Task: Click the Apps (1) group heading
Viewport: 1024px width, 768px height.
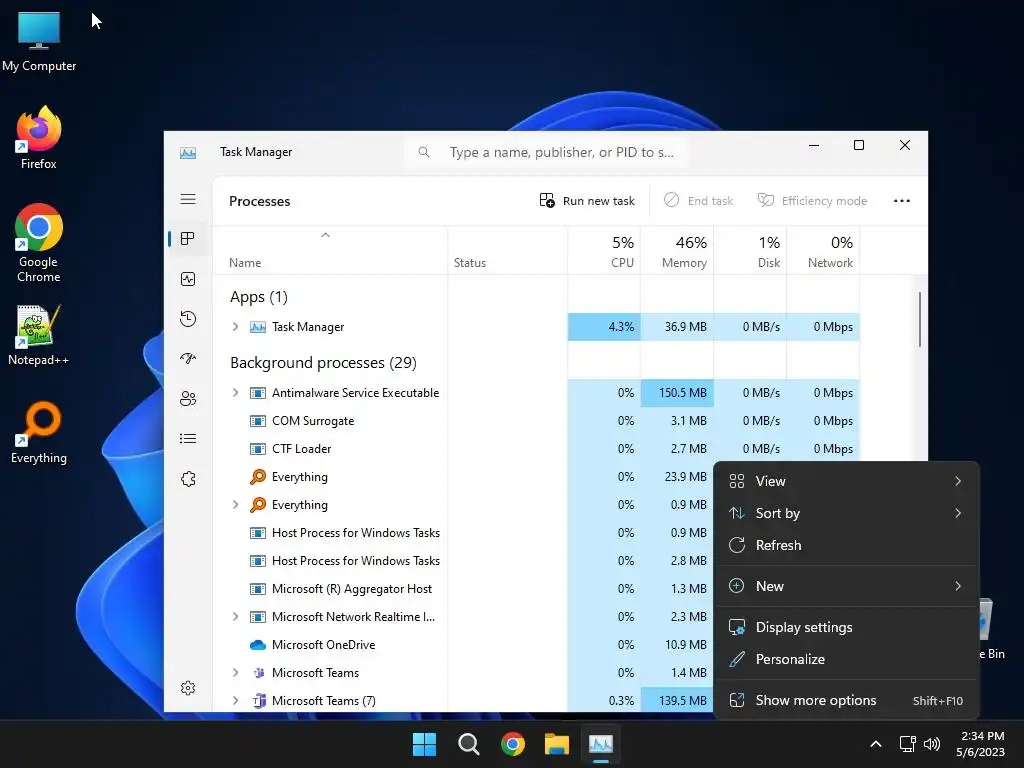Action: (x=259, y=297)
